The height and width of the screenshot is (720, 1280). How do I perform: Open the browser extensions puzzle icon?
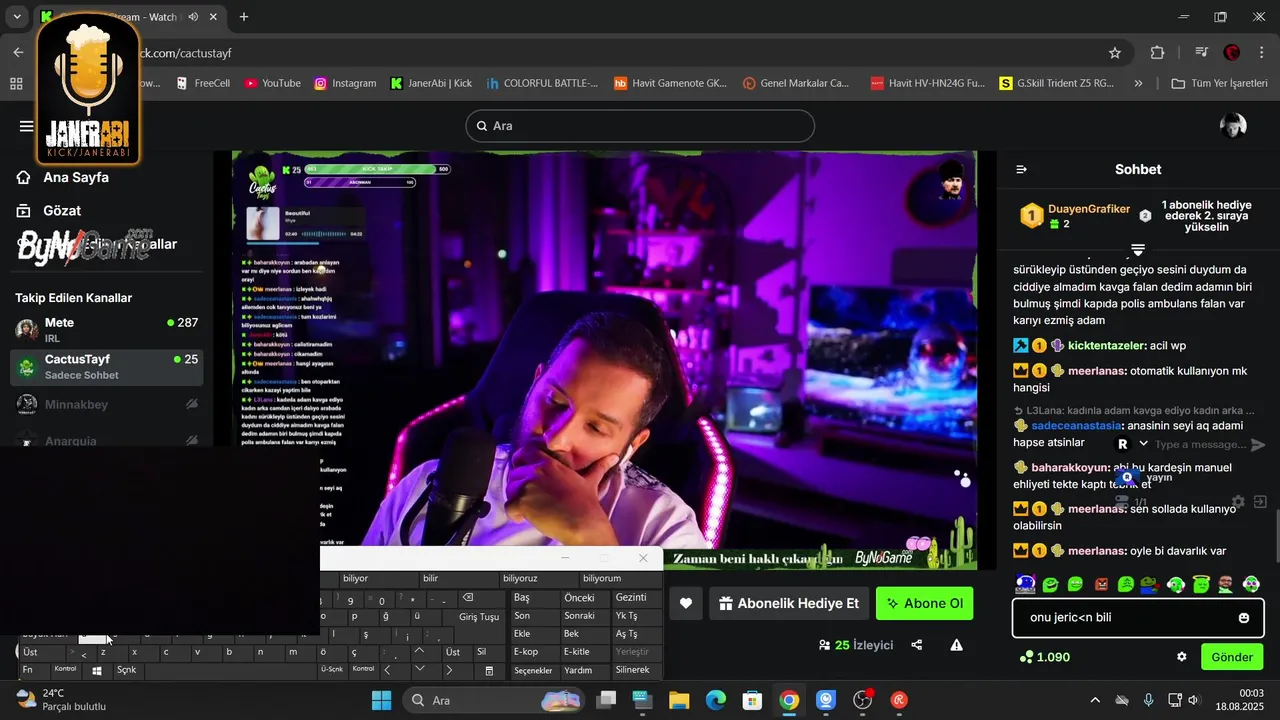tap(1157, 53)
